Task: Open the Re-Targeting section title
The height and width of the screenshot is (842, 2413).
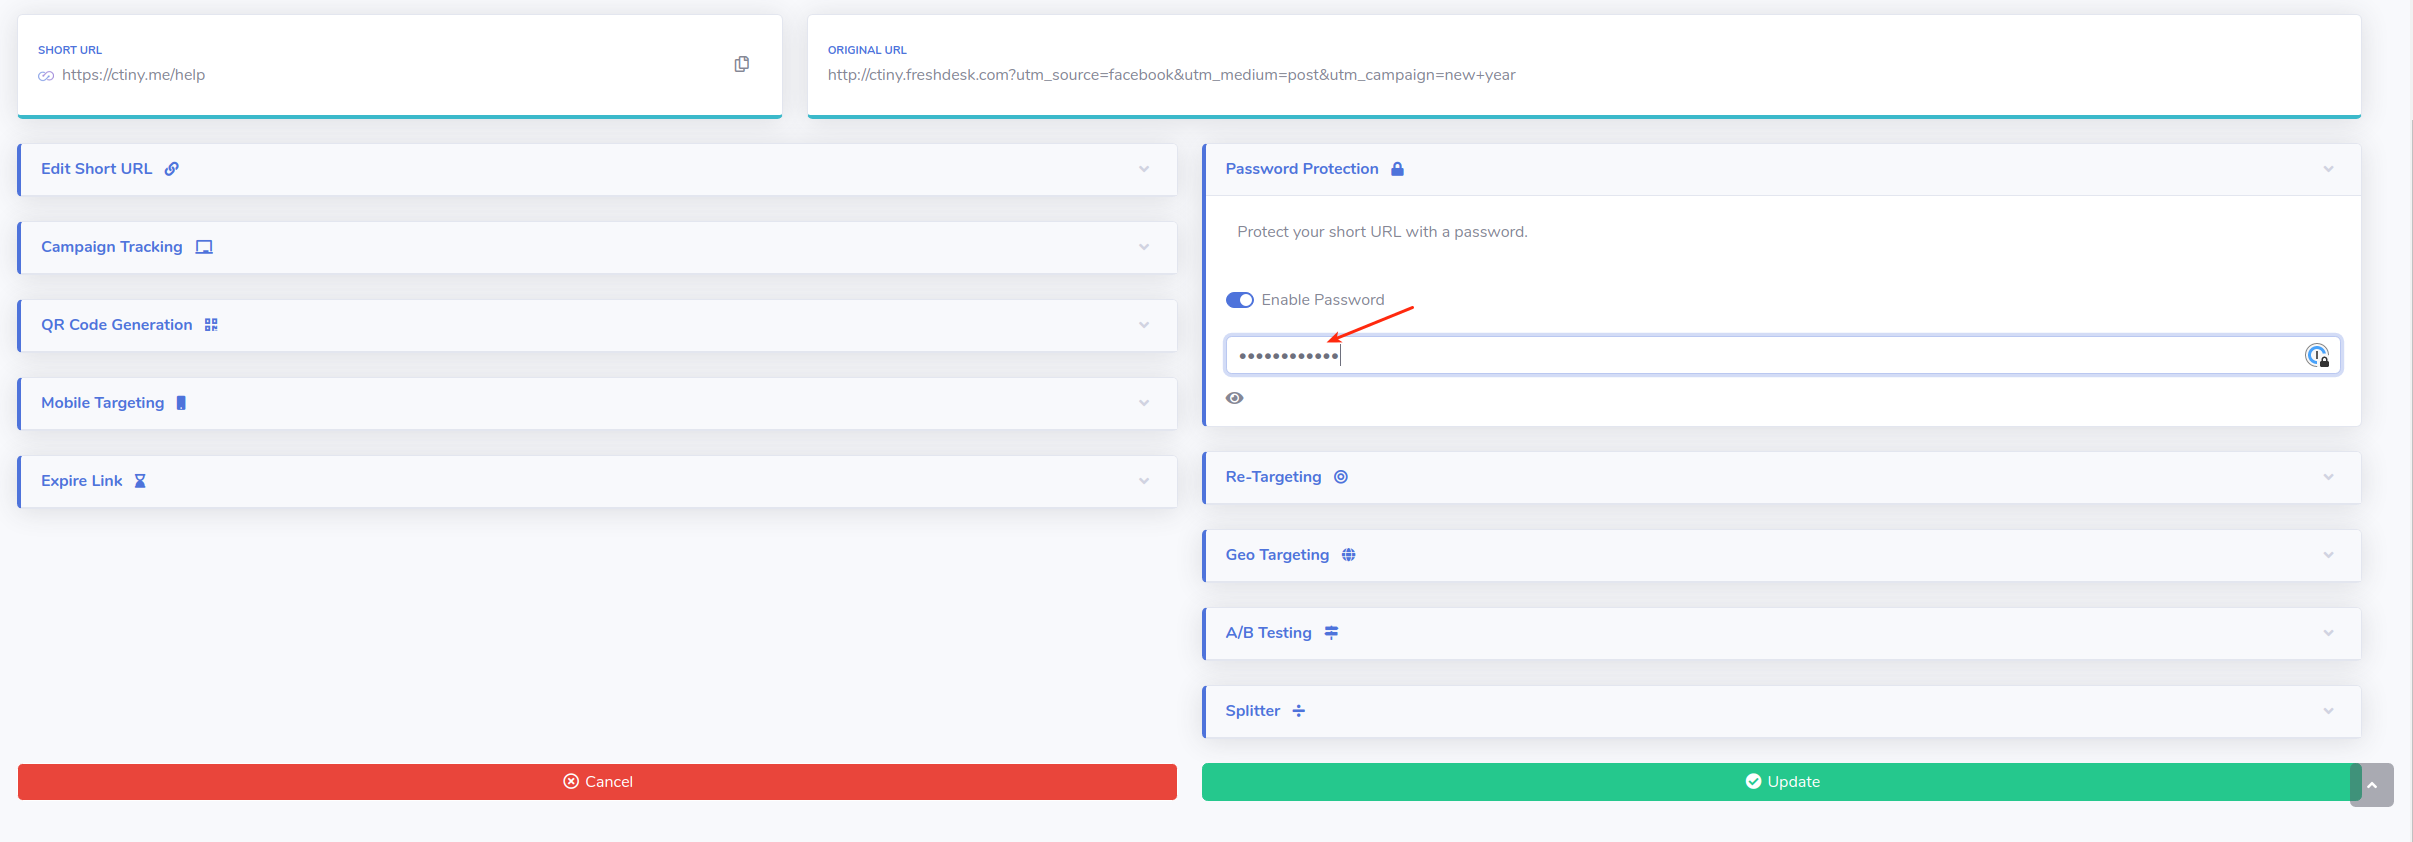Action: tap(1273, 477)
